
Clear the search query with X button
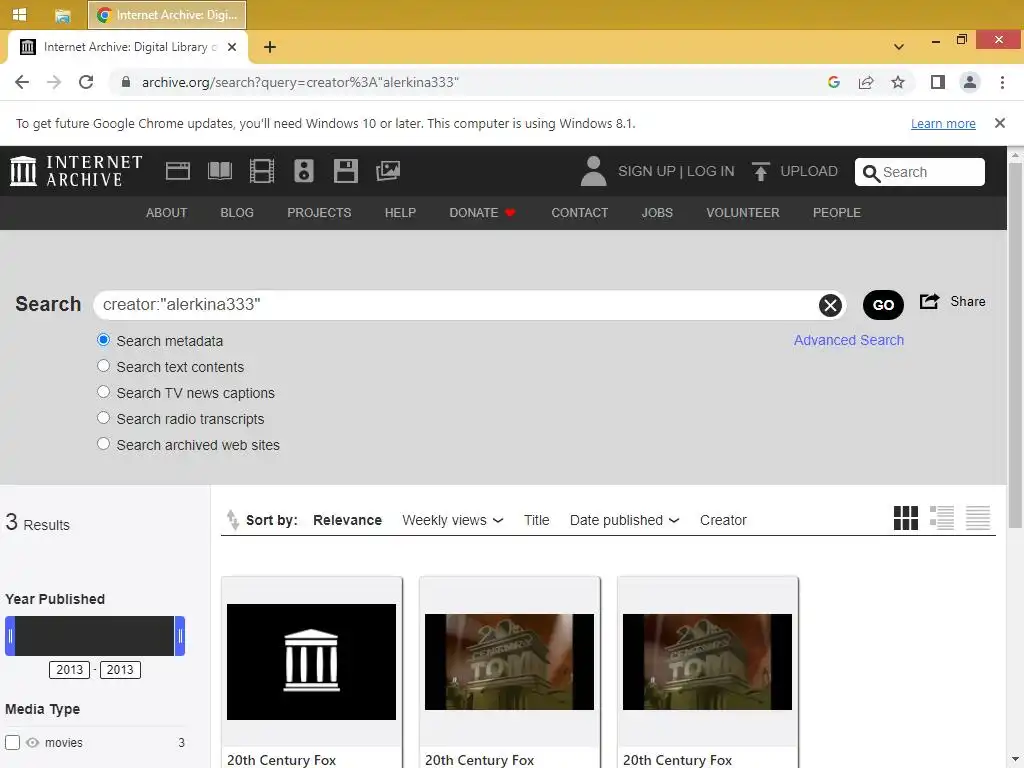coord(830,305)
